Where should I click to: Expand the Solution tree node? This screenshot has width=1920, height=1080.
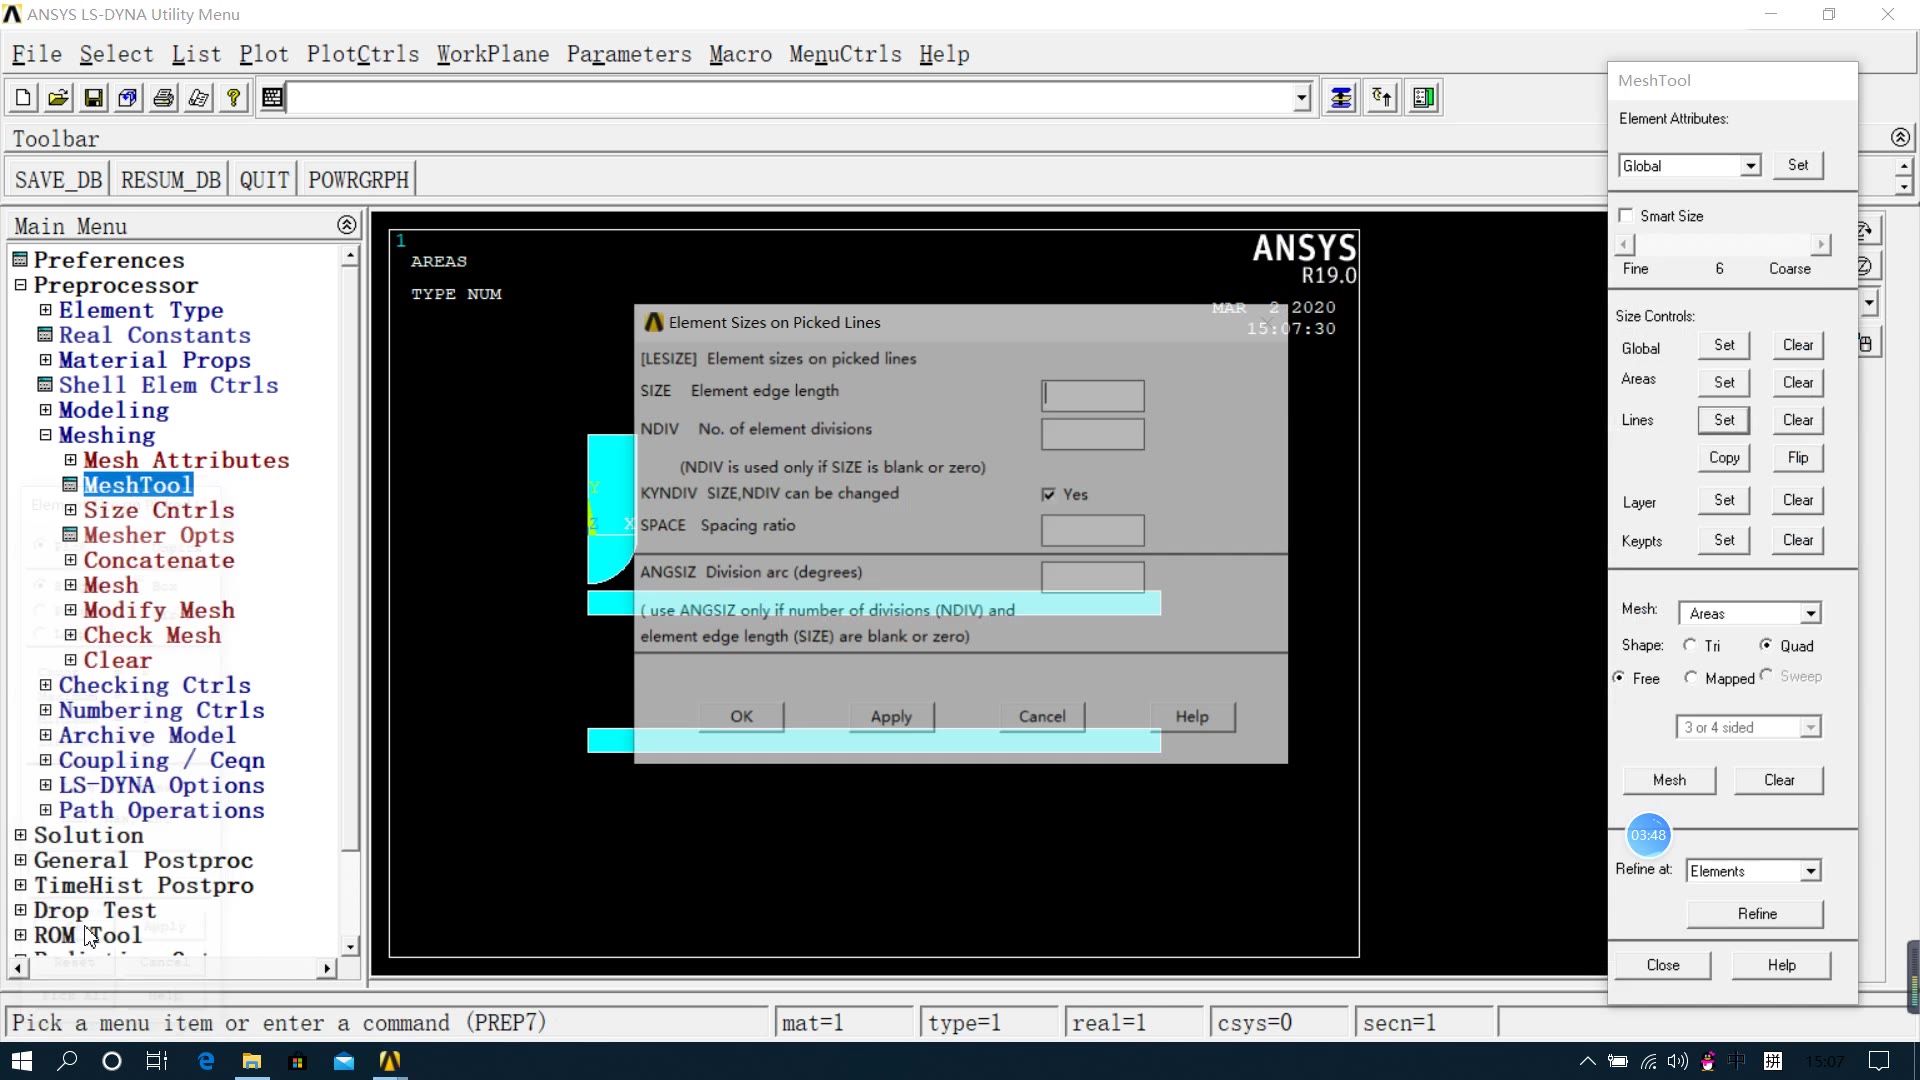[20, 835]
